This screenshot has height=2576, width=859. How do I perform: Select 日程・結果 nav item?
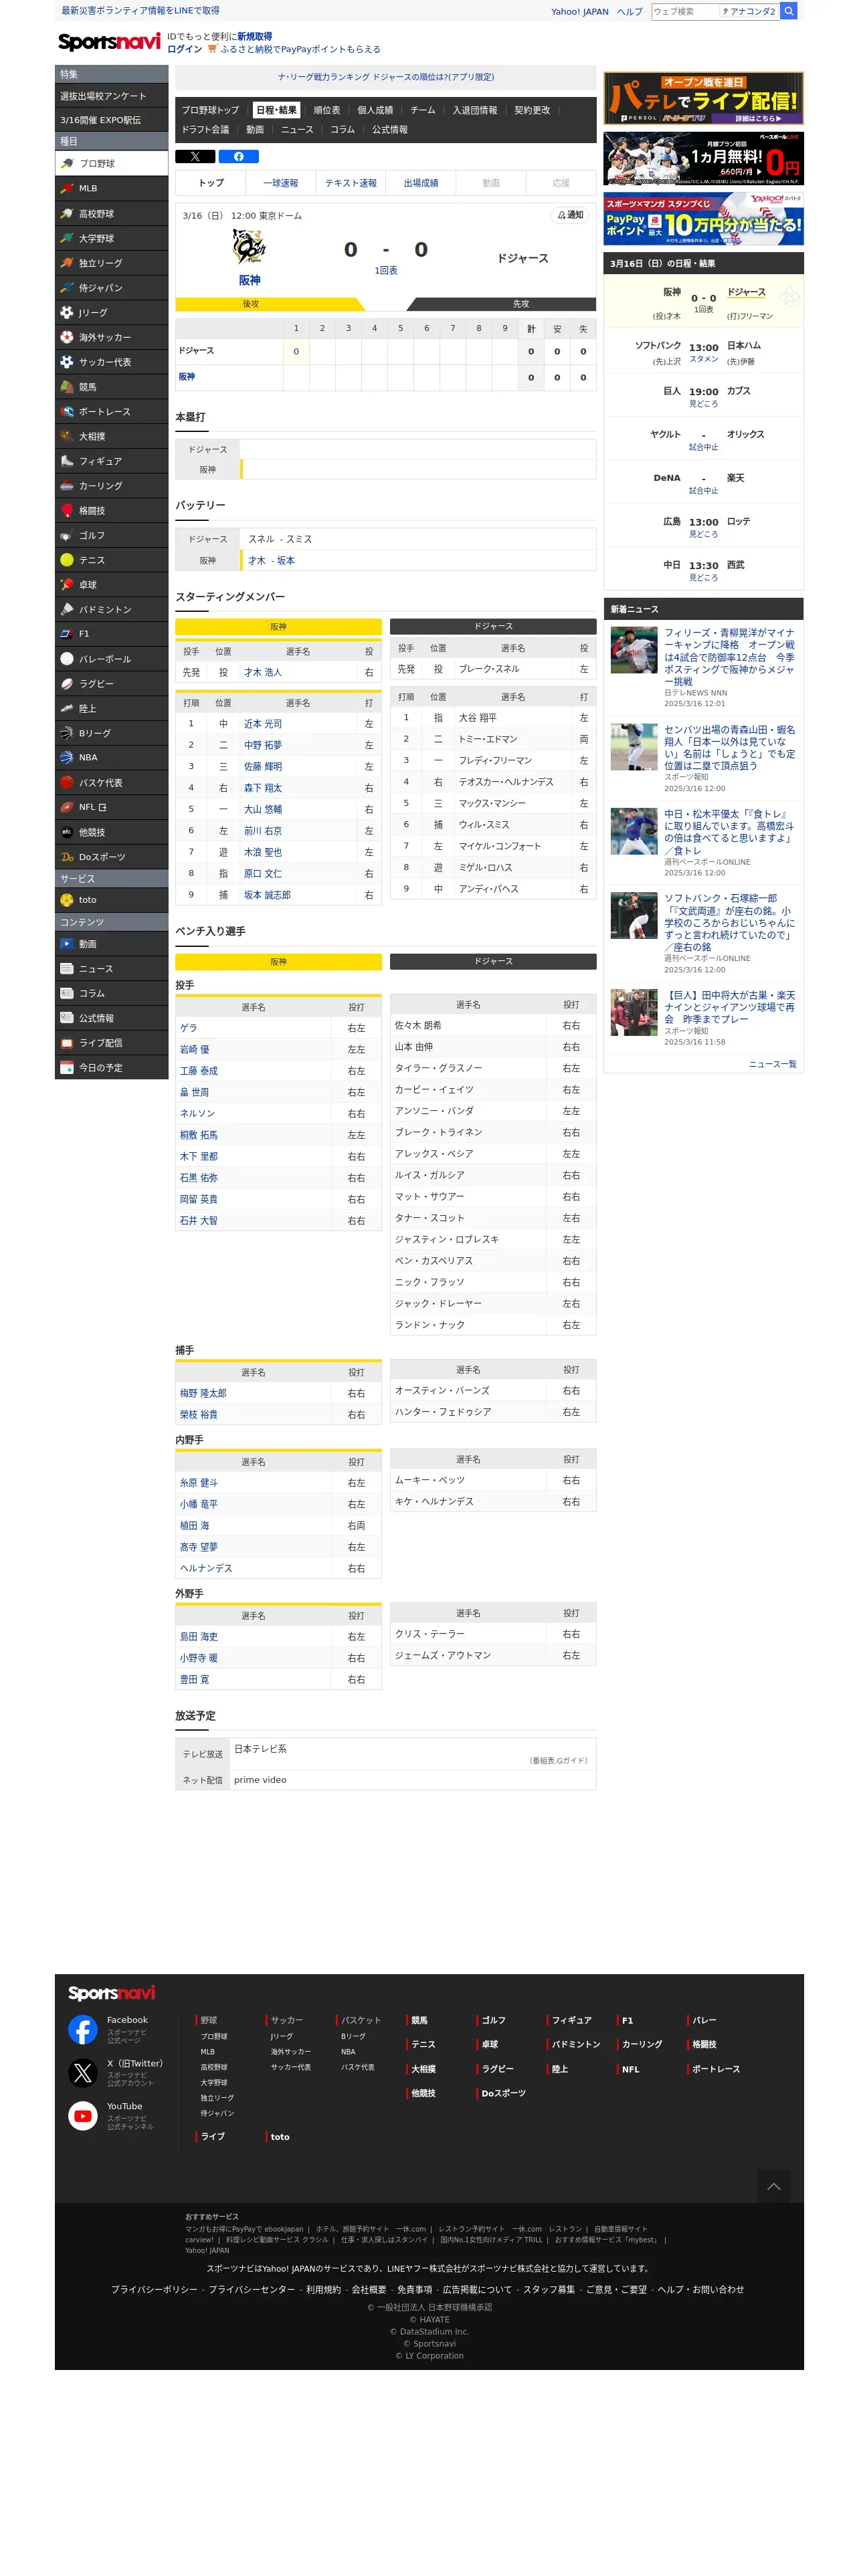(x=276, y=110)
